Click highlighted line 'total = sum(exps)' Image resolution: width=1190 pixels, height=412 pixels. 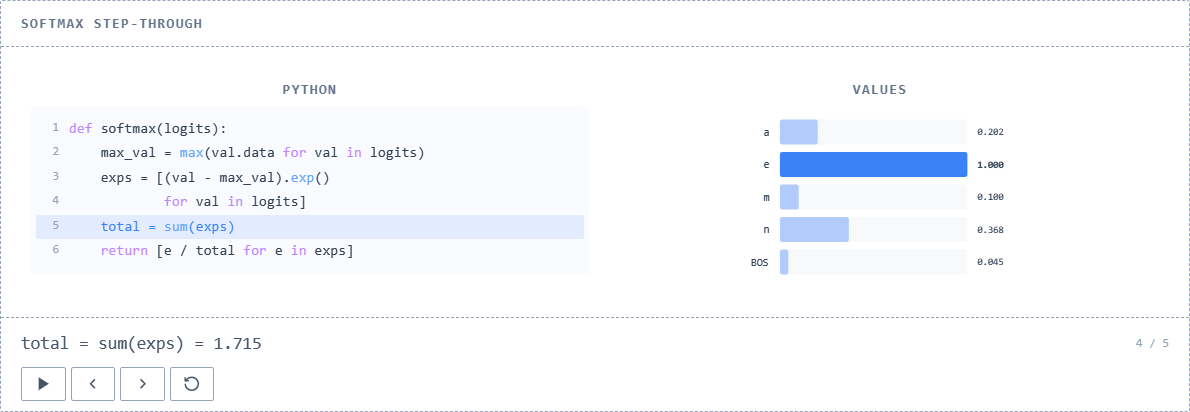pos(168,227)
